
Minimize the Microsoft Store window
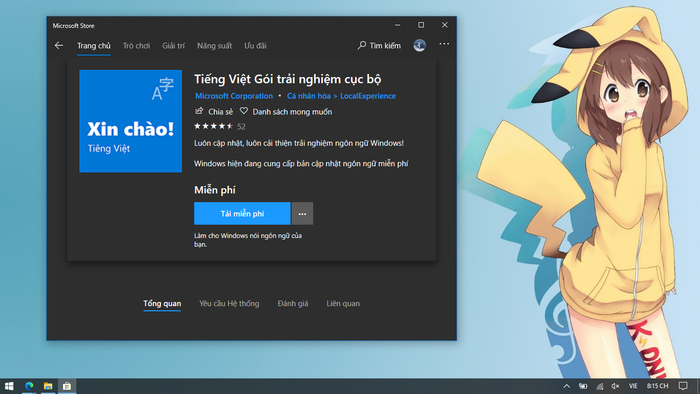398,25
